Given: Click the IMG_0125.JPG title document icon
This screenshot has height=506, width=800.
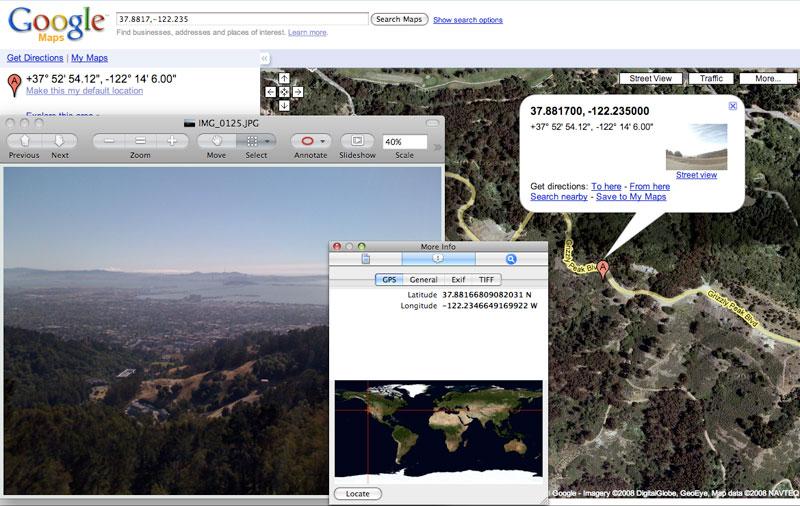Looking at the screenshot, I should [189, 123].
